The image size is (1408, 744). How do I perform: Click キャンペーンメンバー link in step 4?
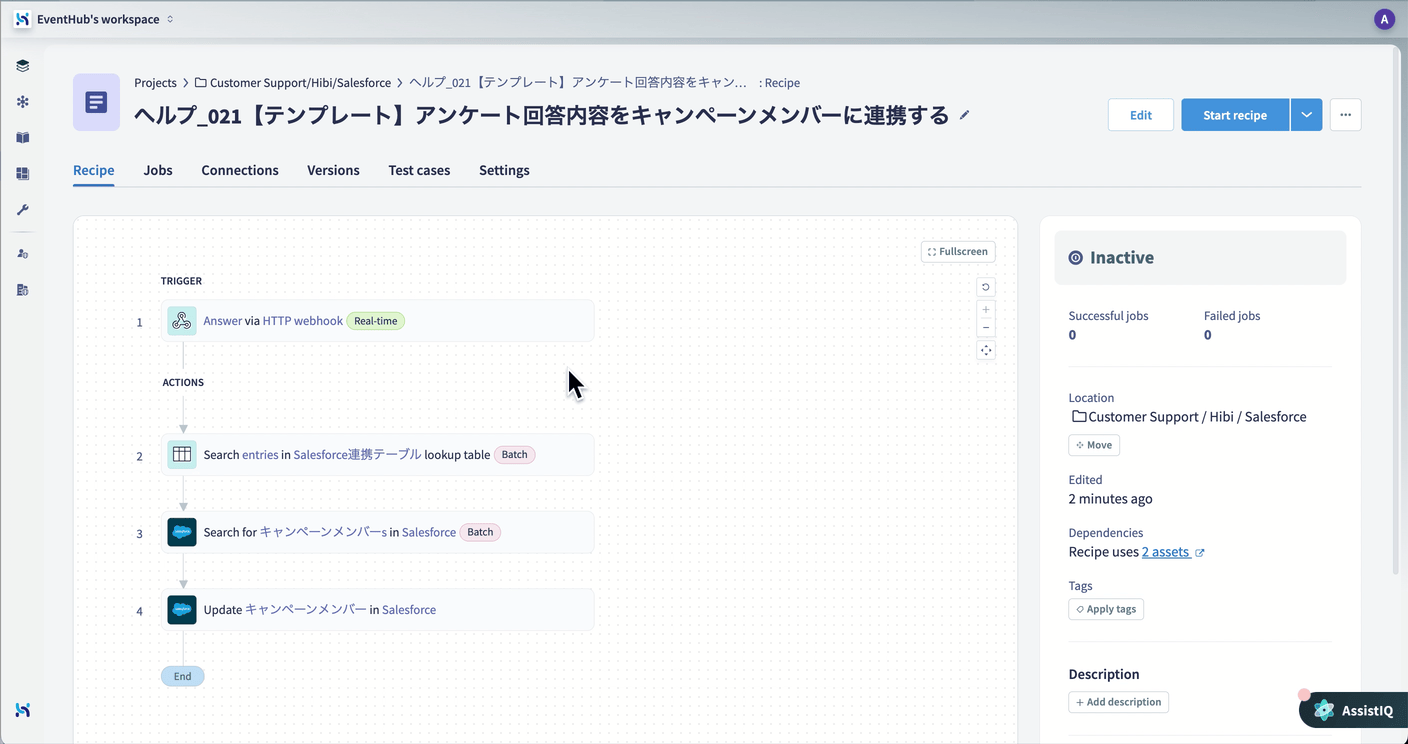[x=306, y=609]
